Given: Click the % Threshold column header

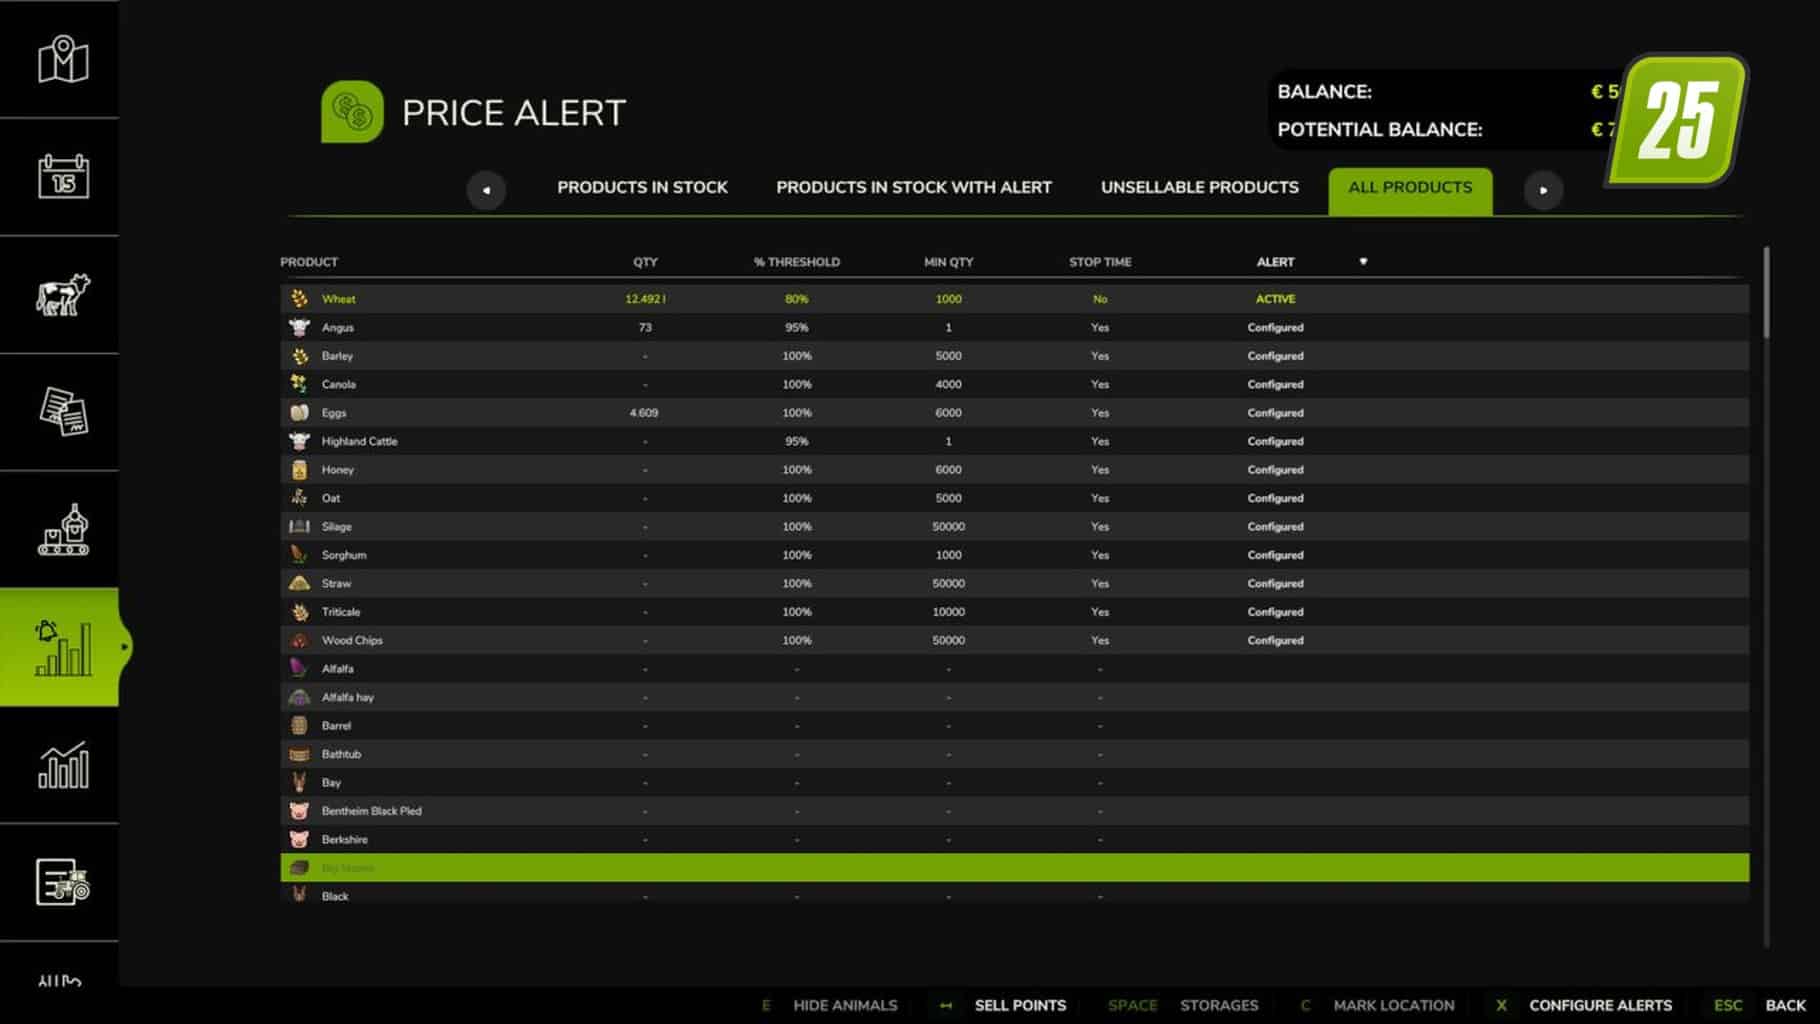Looking at the screenshot, I should coord(797,262).
